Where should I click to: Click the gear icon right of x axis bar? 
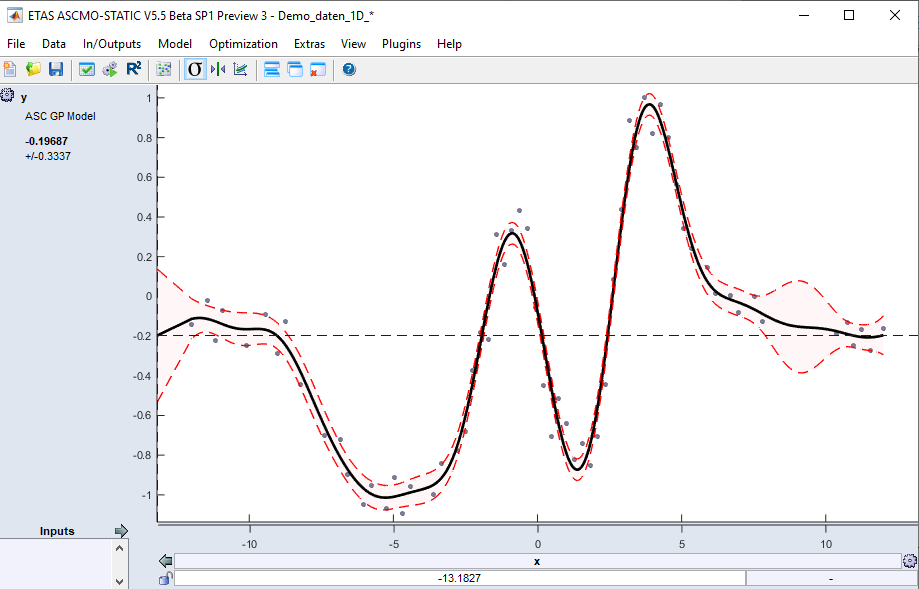[x=910, y=561]
